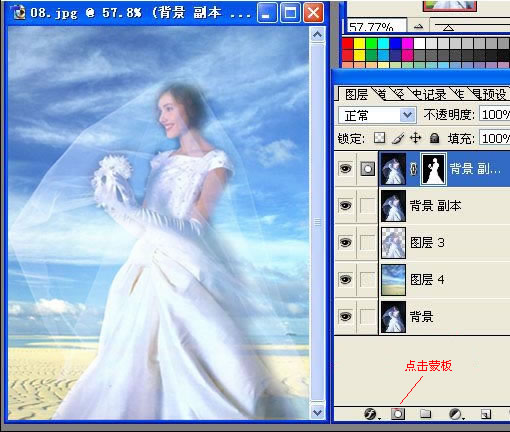The image size is (510, 432).
Task: Click link box beside 图层 3
Action: click(368, 242)
